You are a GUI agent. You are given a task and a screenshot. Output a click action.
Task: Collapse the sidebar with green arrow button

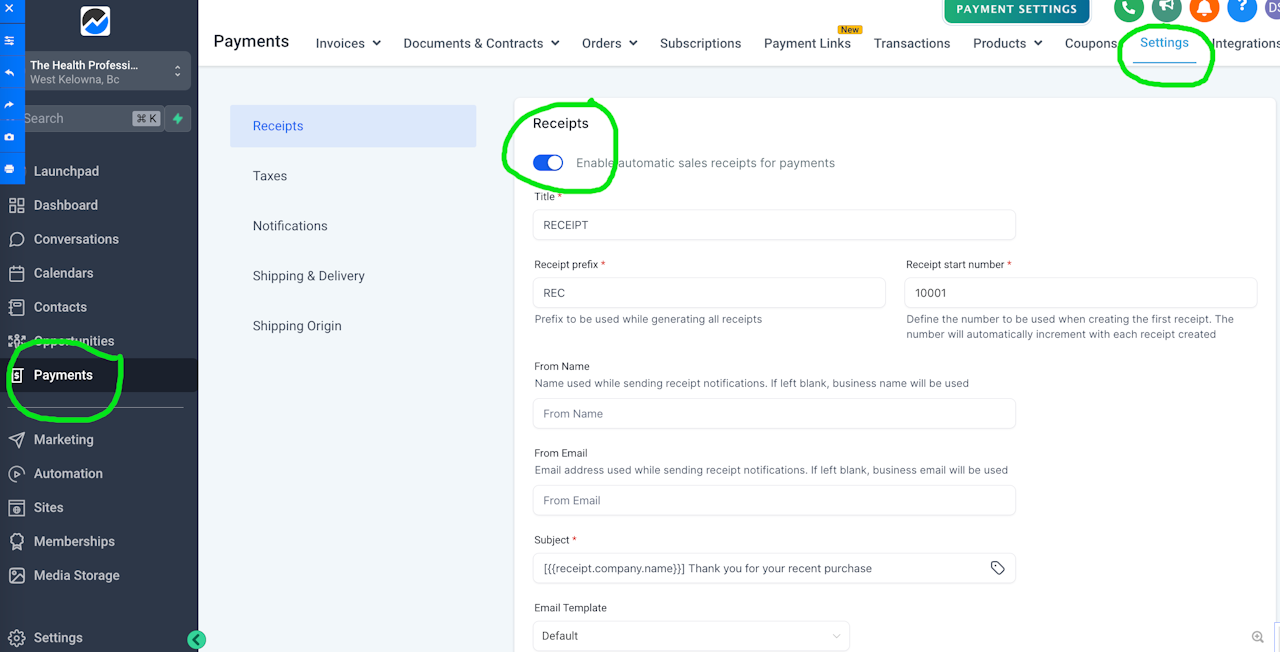[x=197, y=640]
